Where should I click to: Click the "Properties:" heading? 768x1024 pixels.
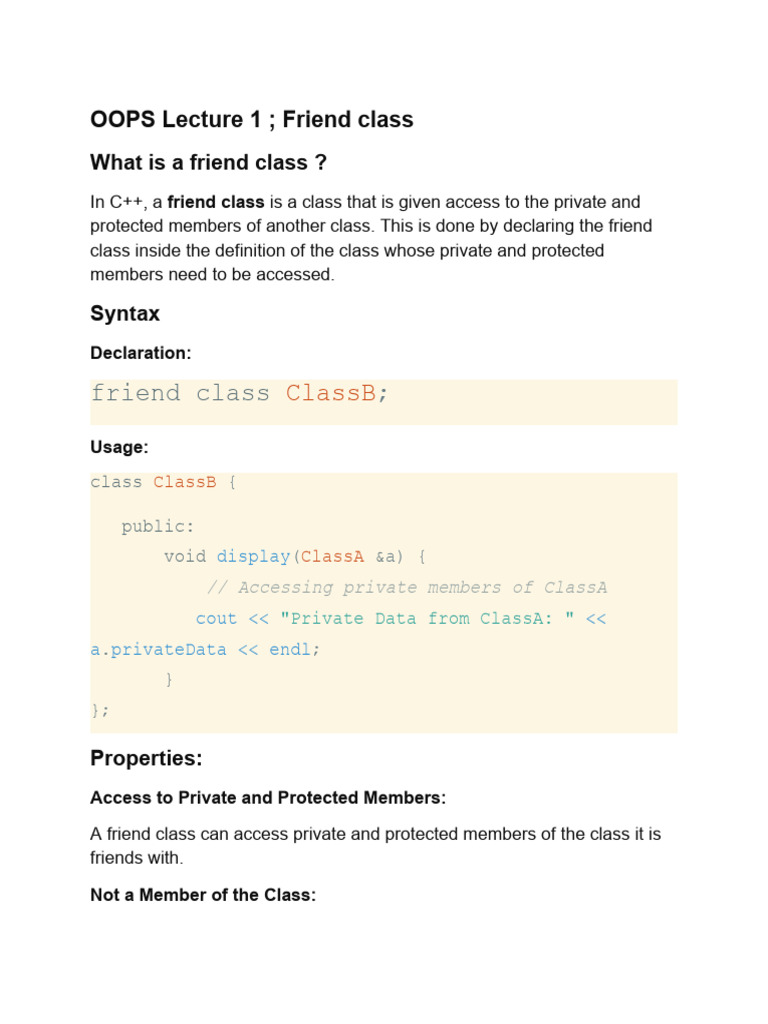146,759
